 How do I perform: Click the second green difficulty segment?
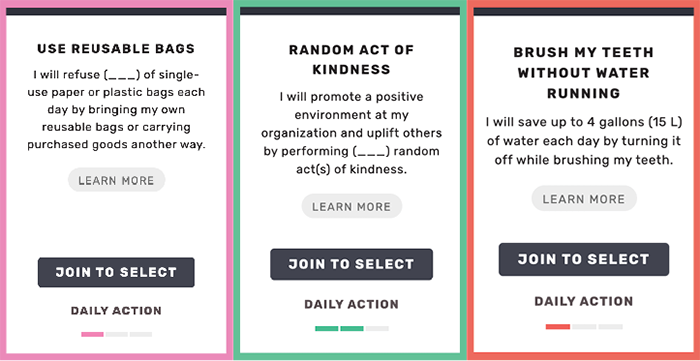352,328
